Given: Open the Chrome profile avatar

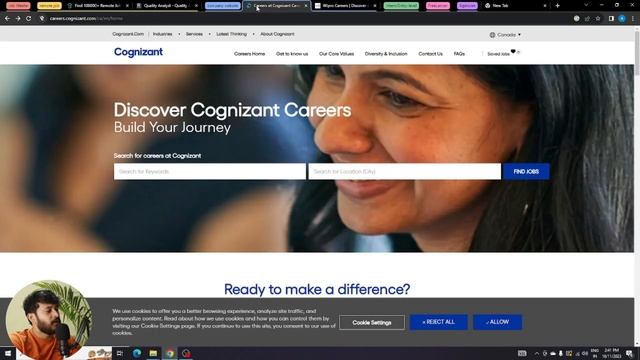Looking at the screenshot, I should pos(622,18).
